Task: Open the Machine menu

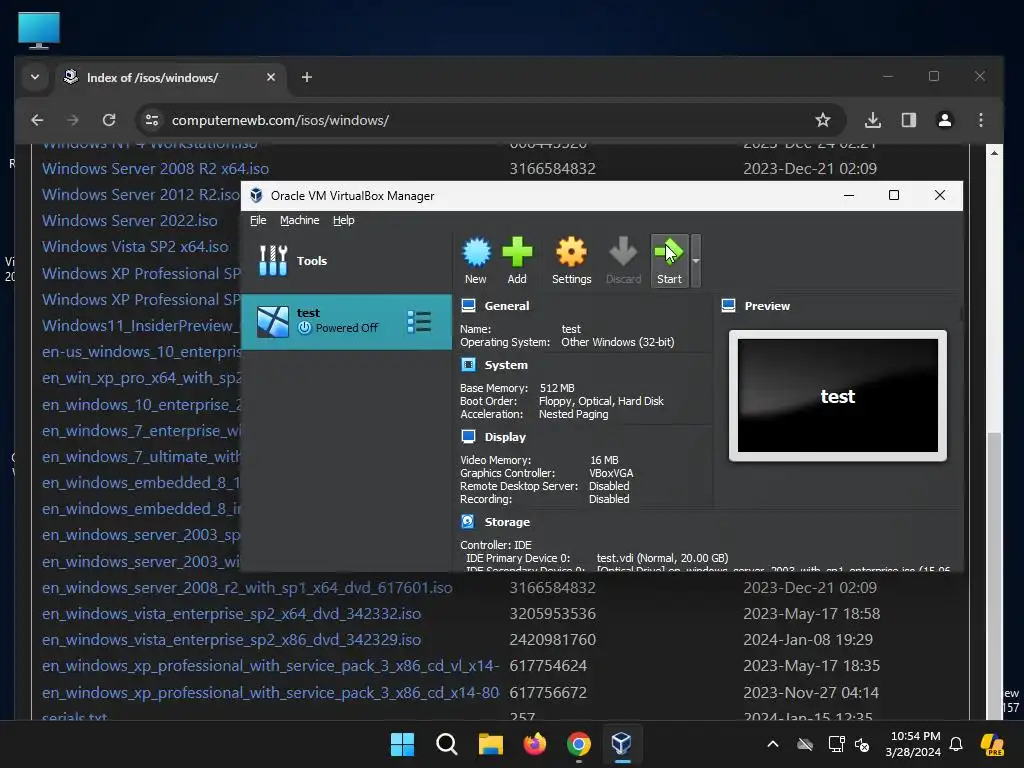Action: point(300,220)
